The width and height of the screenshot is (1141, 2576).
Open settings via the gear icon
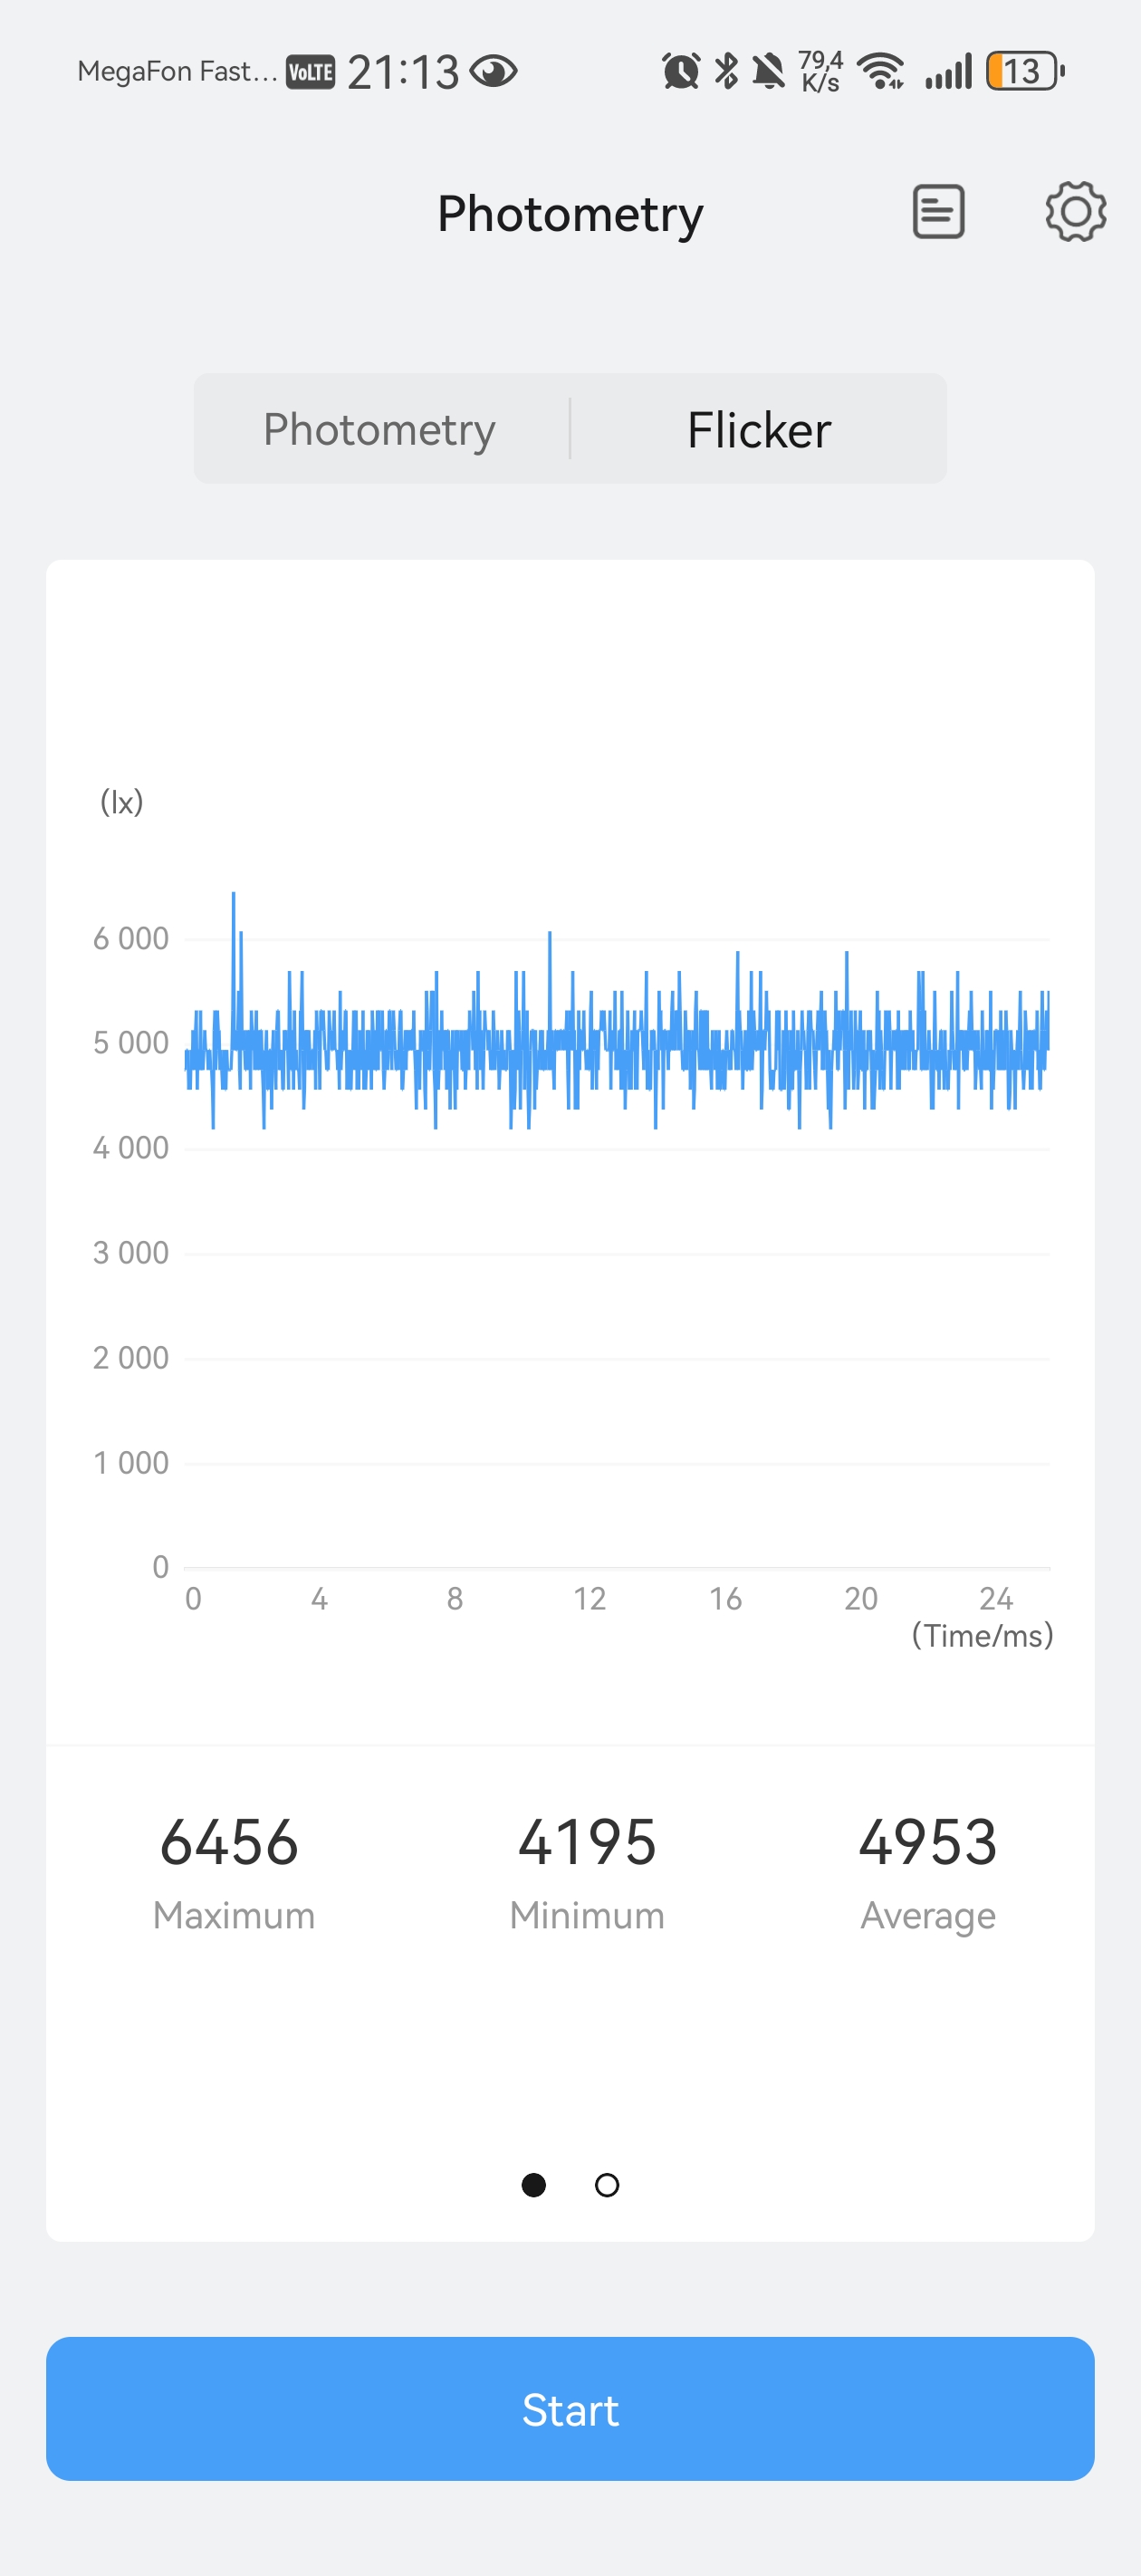point(1075,212)
